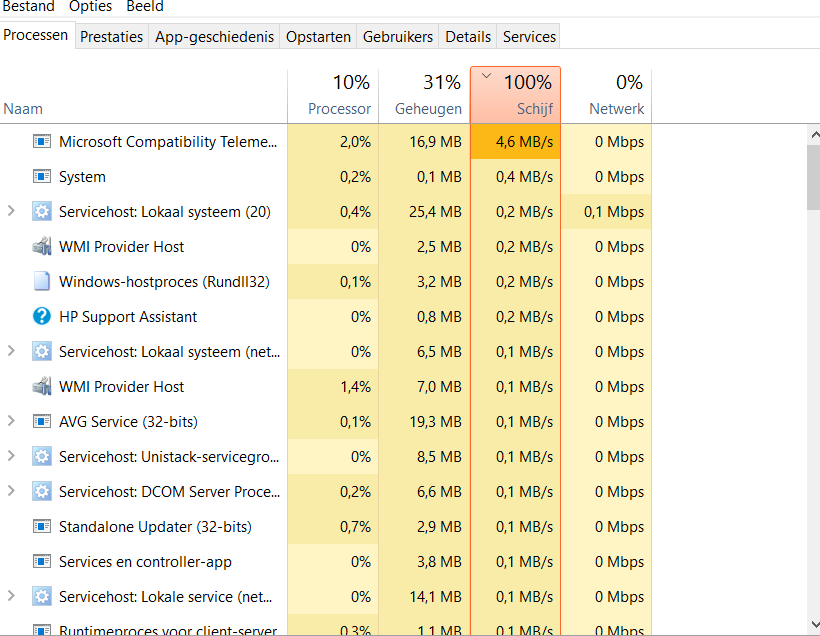This screenshot has height=636, width=820.
Task: Select the Services en controller-app name
Action: (x=145, y=562)
